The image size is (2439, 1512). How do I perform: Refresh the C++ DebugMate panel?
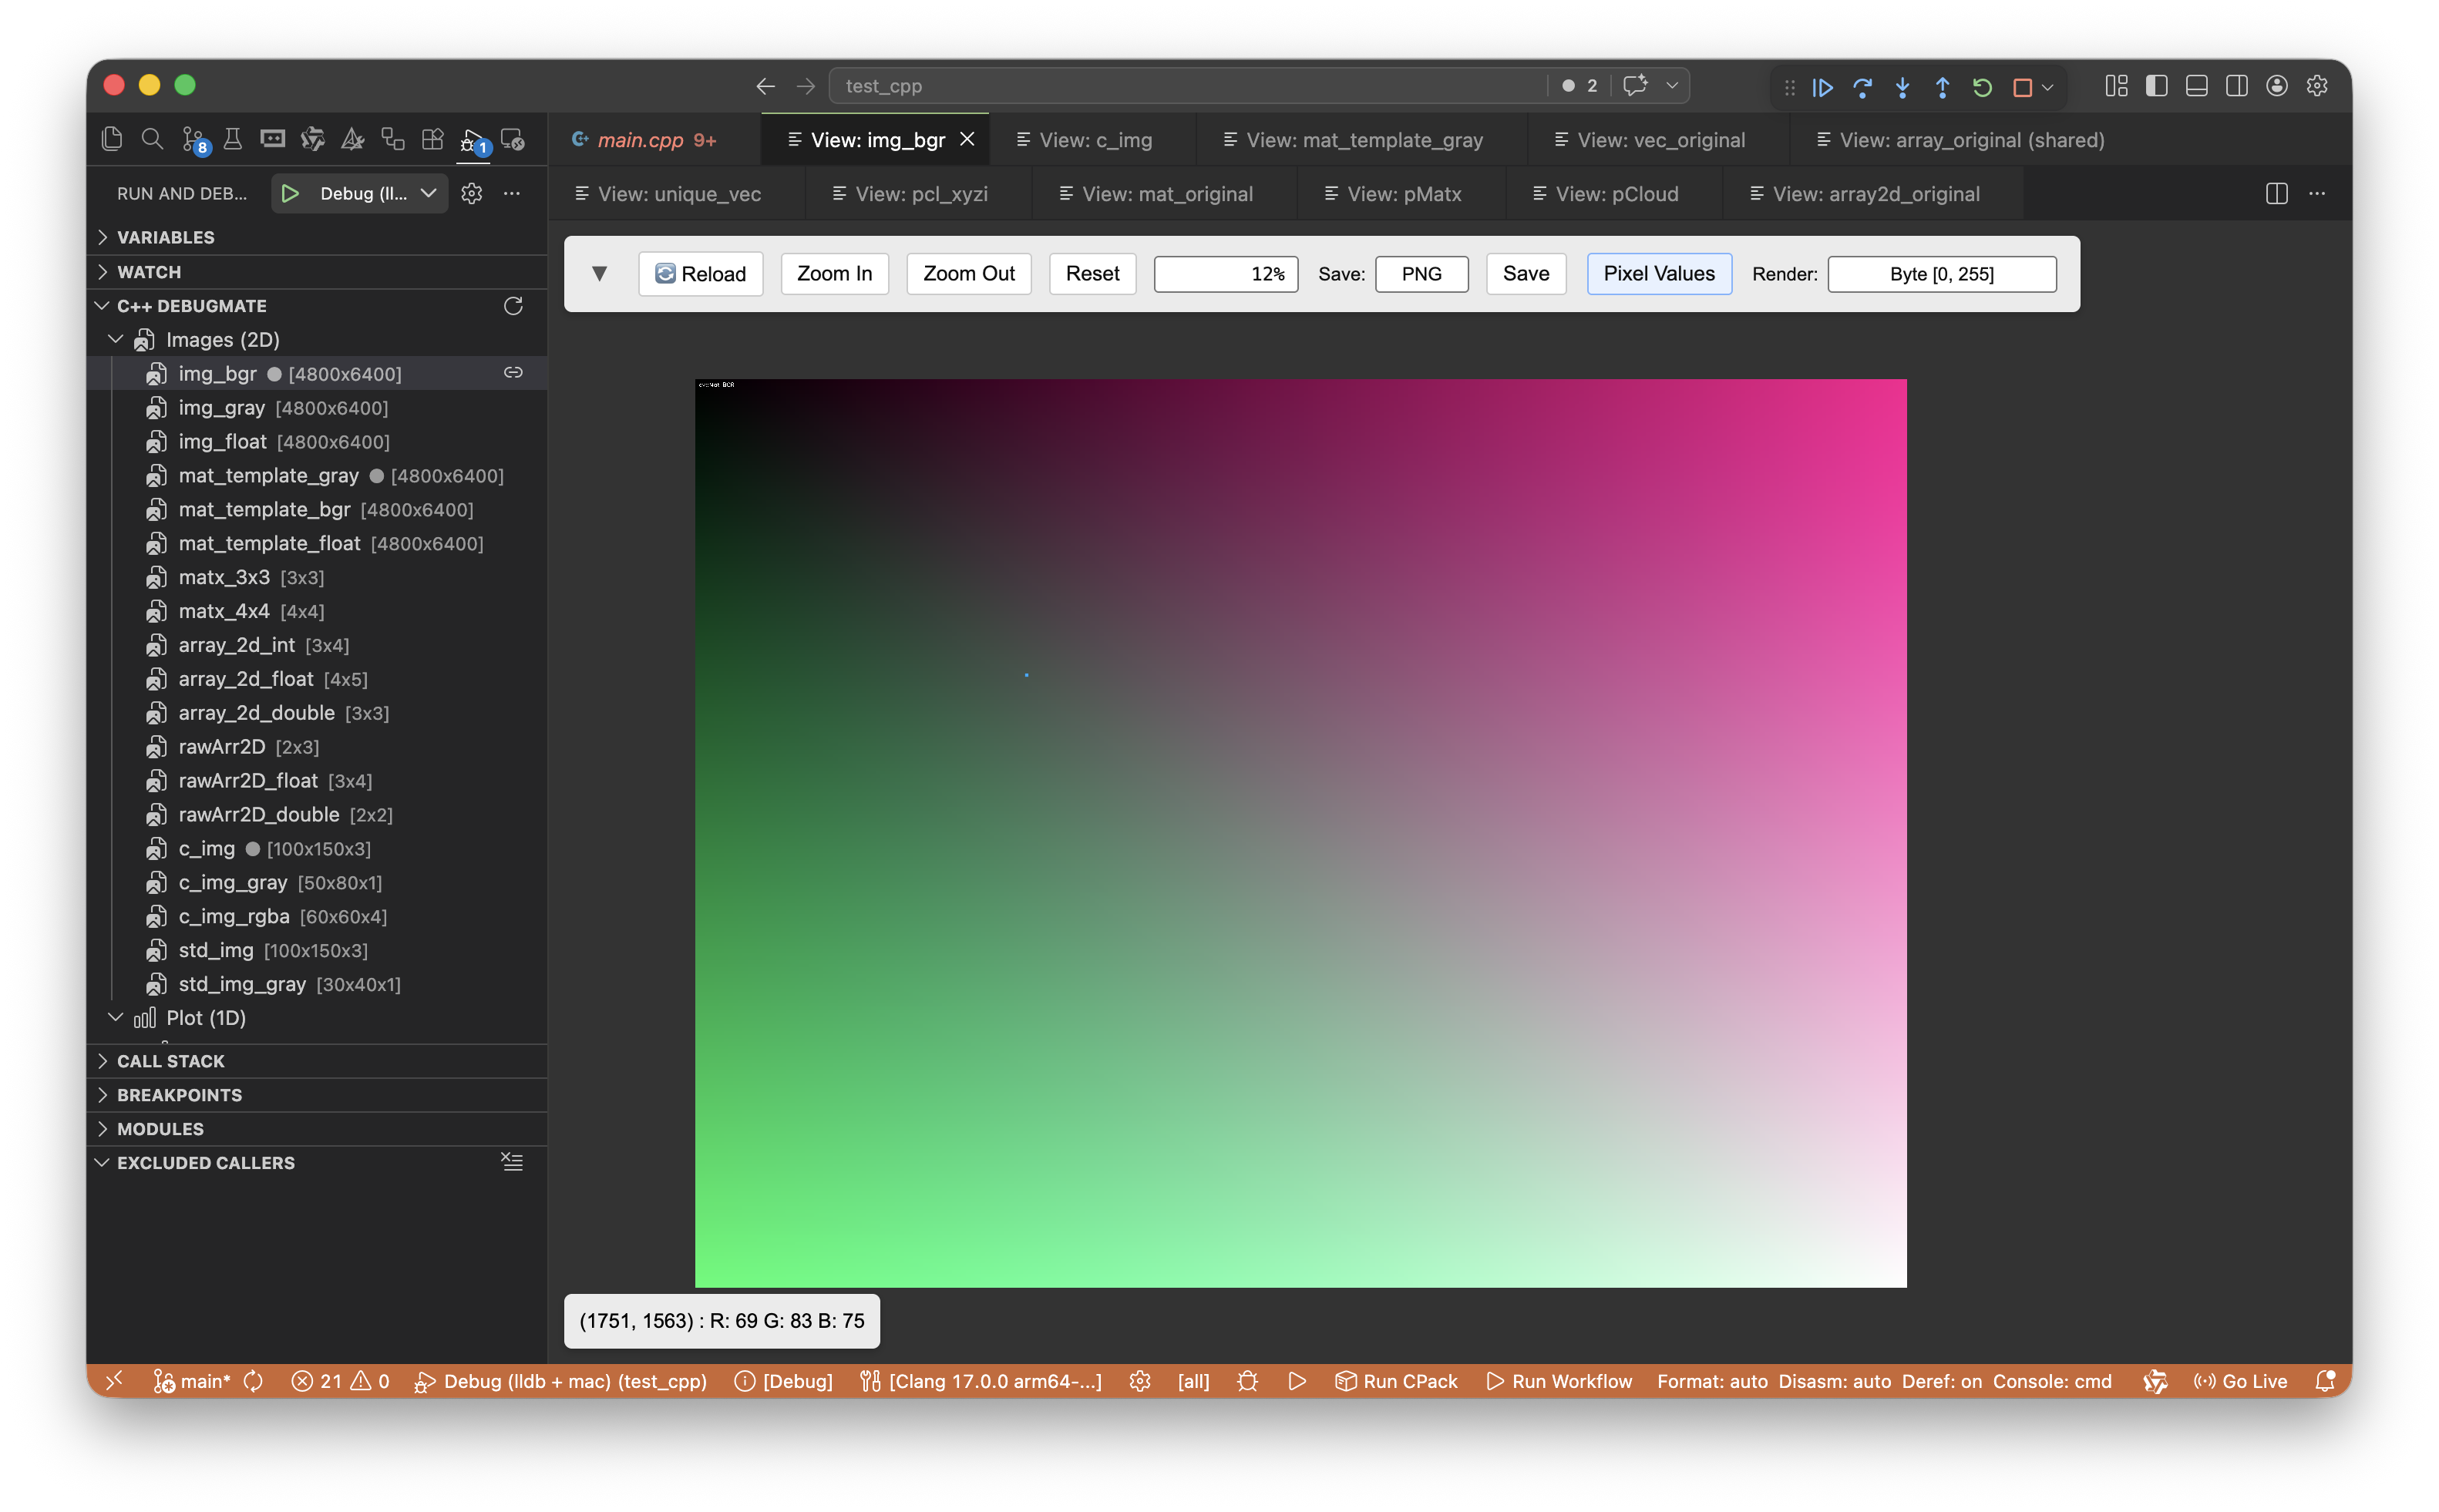click(513, 306)
